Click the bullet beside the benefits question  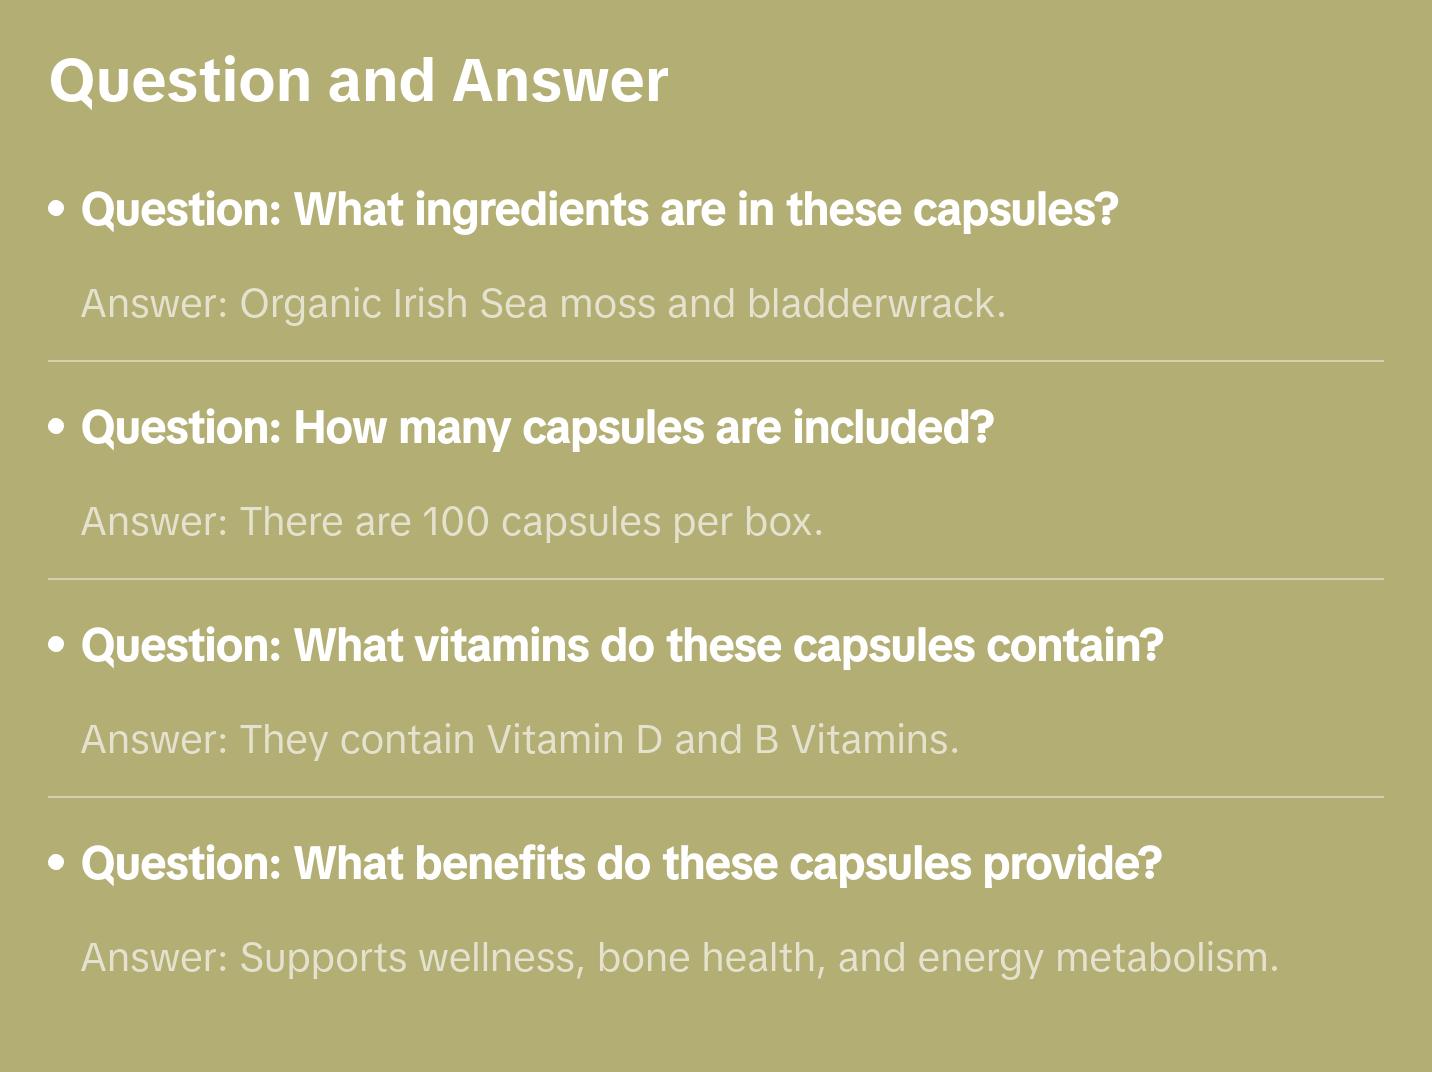57,864
